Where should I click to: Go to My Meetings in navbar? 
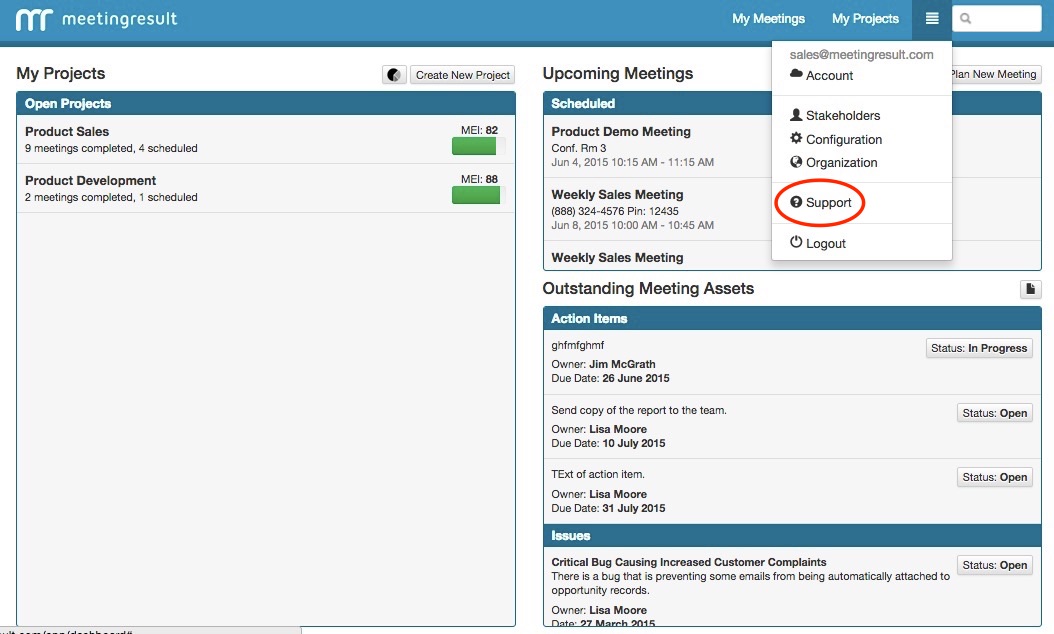coord(768,19)
